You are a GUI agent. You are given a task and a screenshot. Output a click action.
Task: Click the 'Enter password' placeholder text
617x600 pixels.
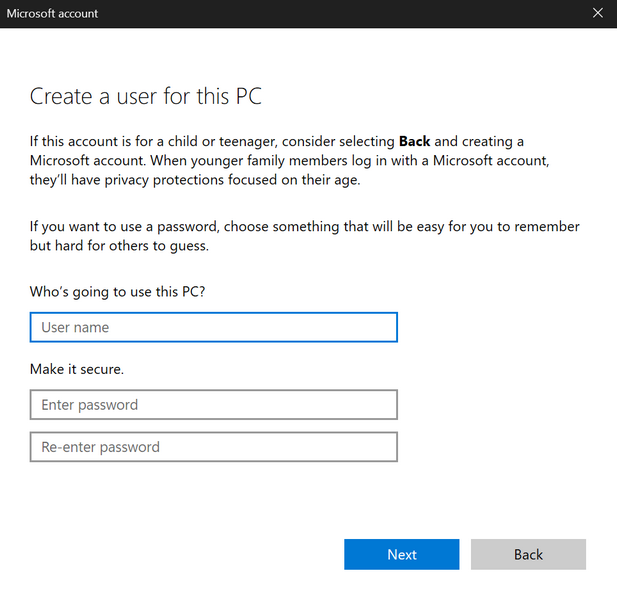[x=90, y=405]
